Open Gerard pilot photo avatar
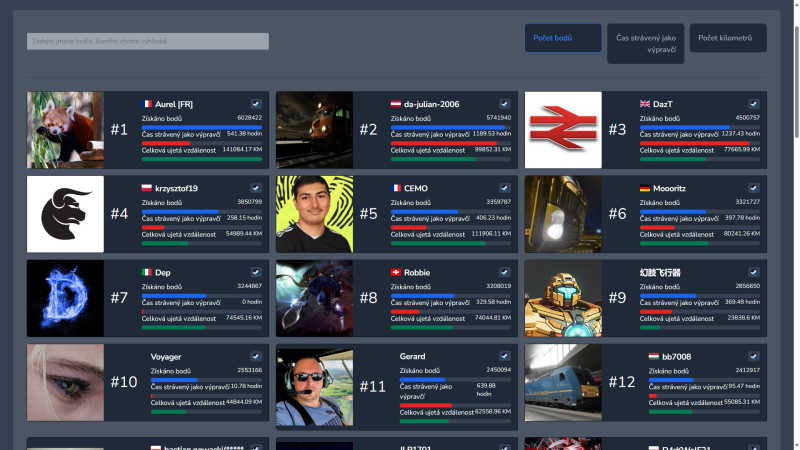 coord(314,387)
